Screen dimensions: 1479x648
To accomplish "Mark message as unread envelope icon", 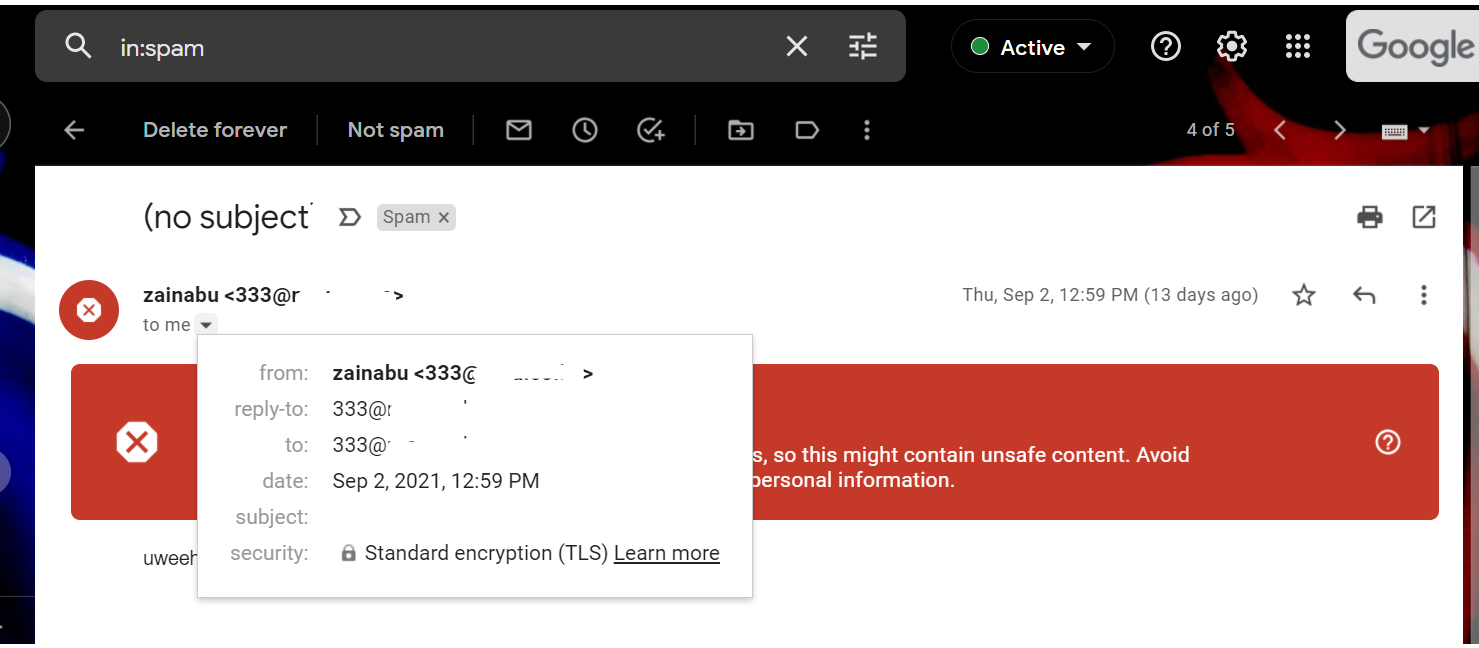I will tap(518, 130).
